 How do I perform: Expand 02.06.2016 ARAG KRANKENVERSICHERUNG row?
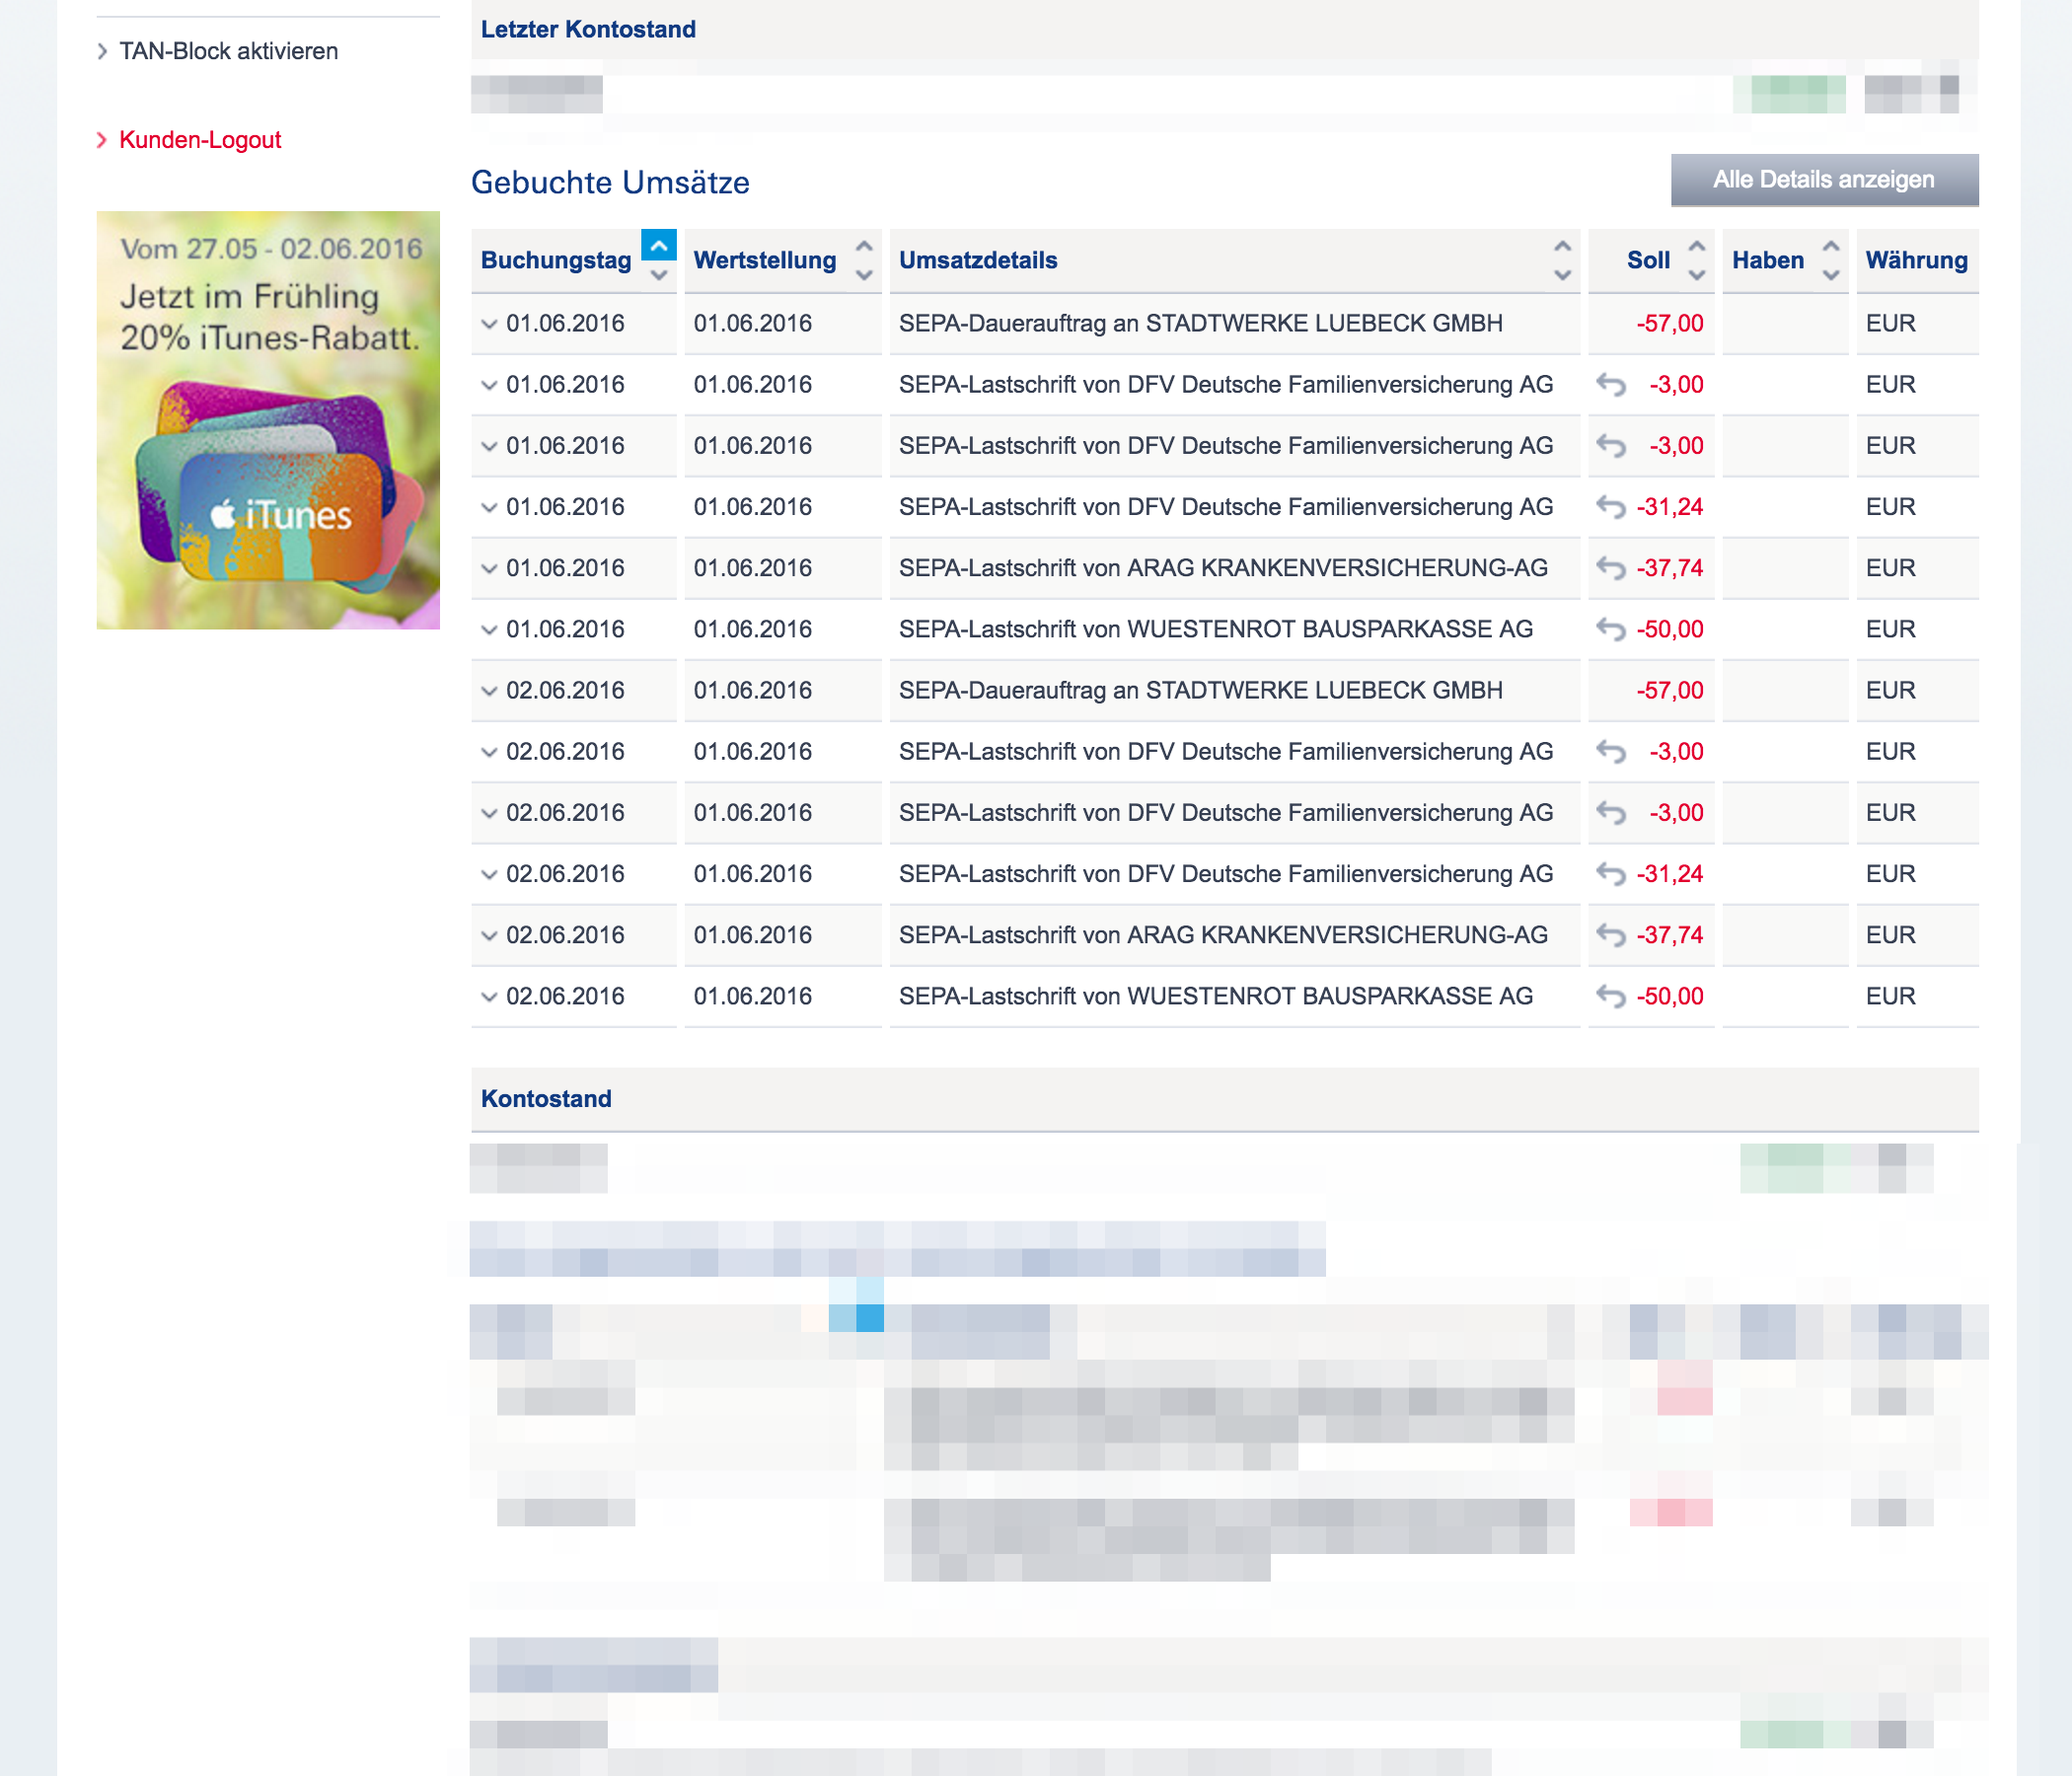click(489, 935)
